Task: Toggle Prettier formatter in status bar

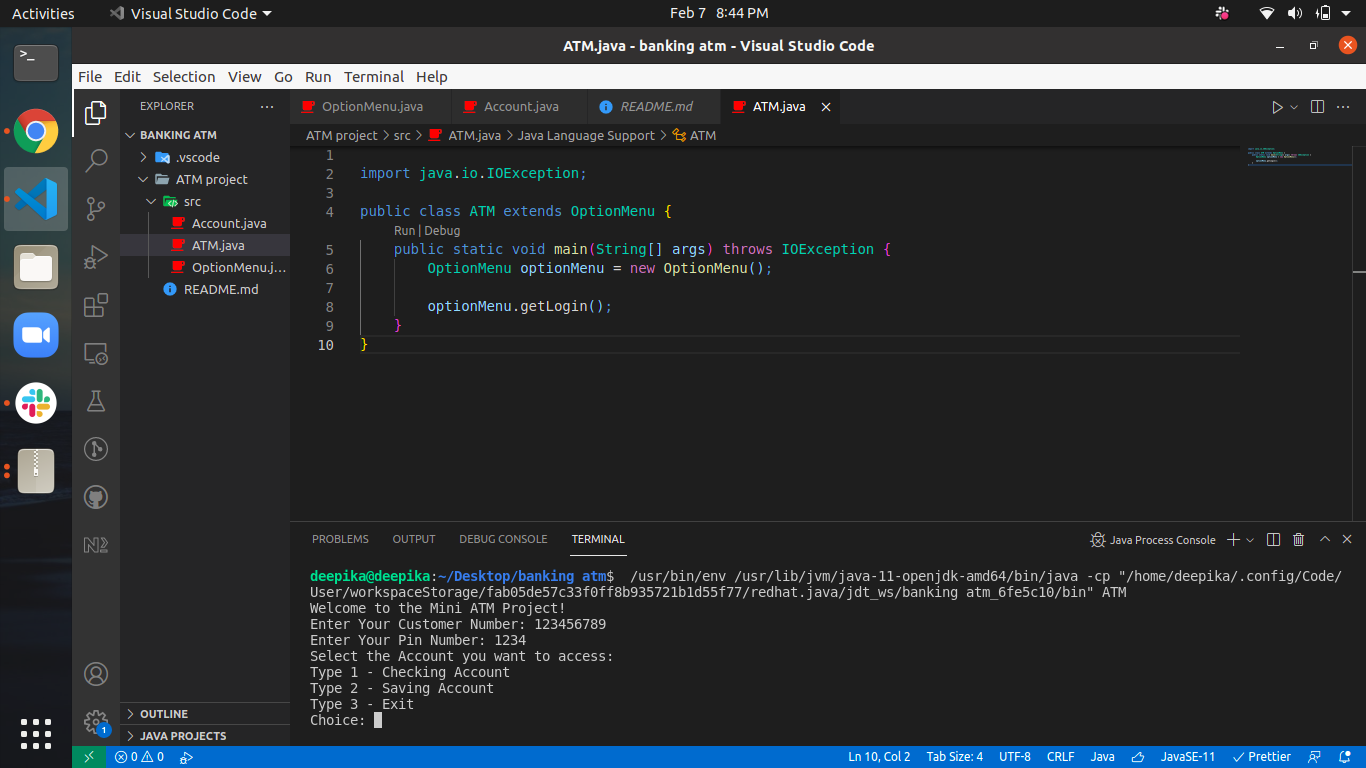Action: tap(1262, 757)
